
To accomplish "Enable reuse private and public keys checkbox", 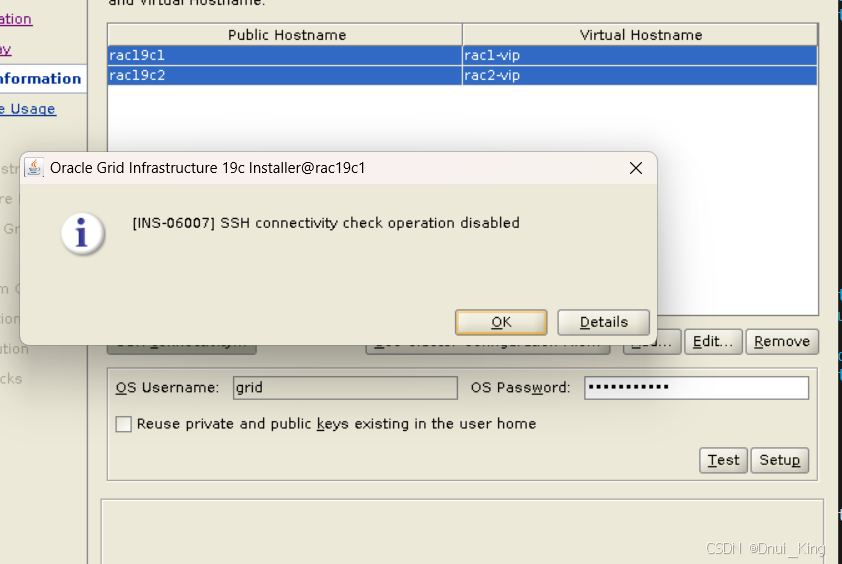I will [124, 424].
